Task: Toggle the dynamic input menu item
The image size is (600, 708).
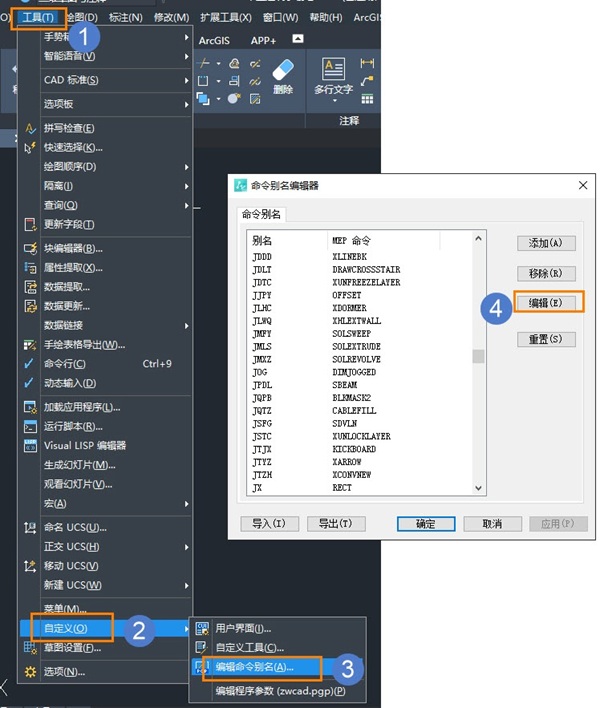Action: click(x=106, y=383)
